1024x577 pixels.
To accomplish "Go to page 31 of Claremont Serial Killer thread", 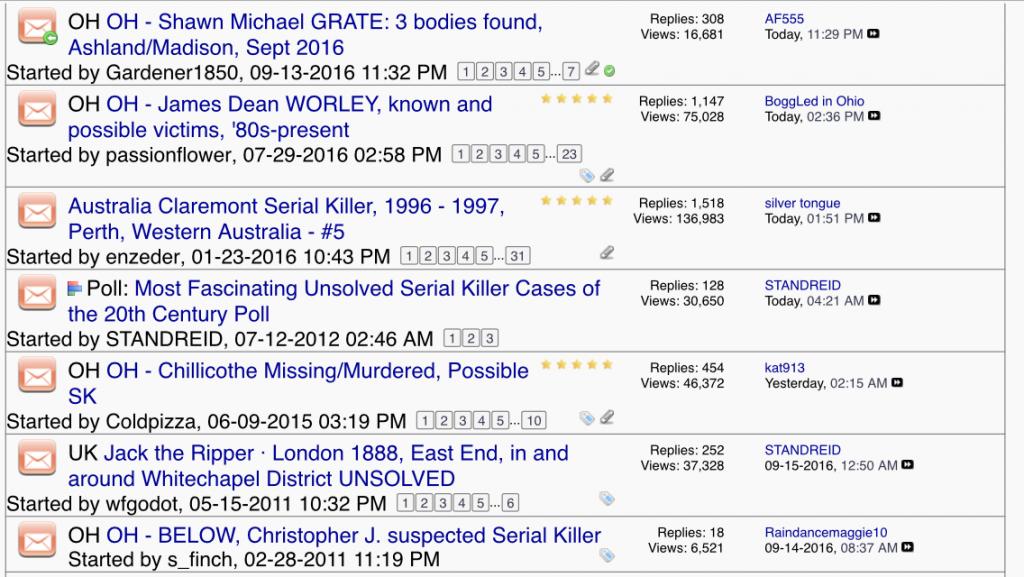I will (517, 257).
